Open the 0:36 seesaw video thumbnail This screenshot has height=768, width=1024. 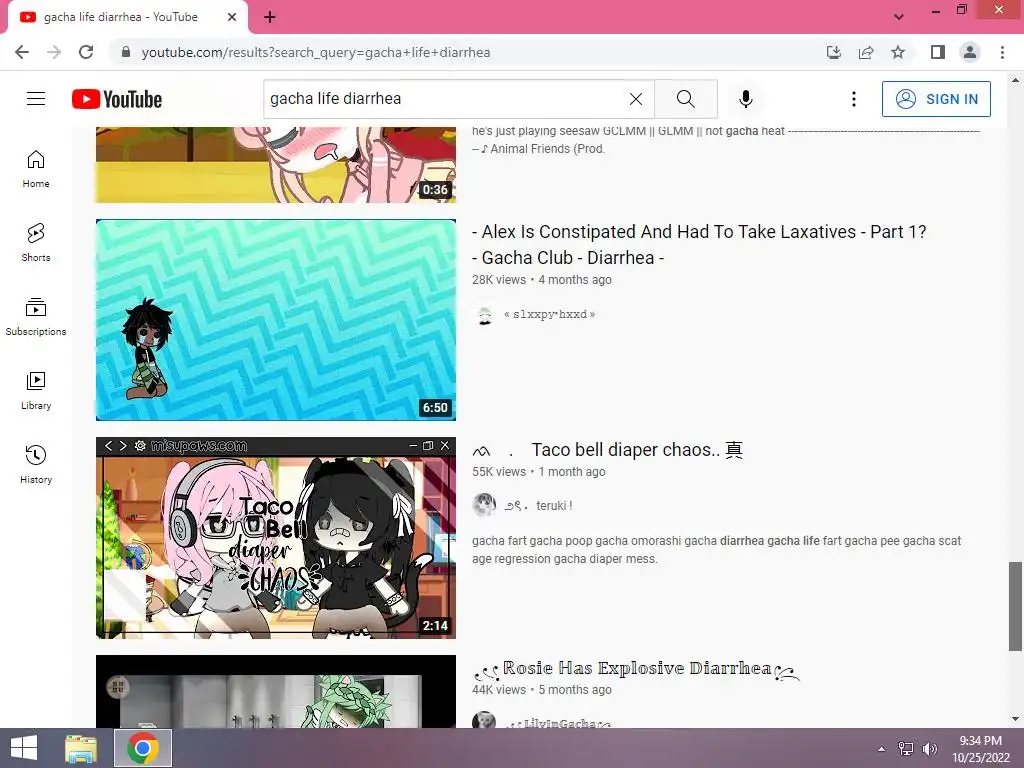tap(276, 165)
